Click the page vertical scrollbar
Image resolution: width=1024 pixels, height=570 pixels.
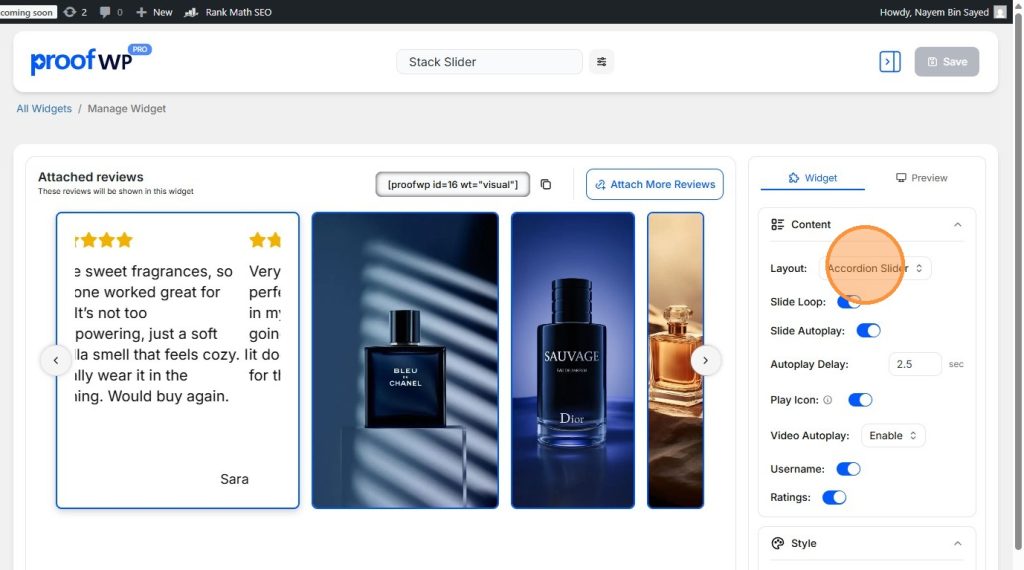[1018, 281]
